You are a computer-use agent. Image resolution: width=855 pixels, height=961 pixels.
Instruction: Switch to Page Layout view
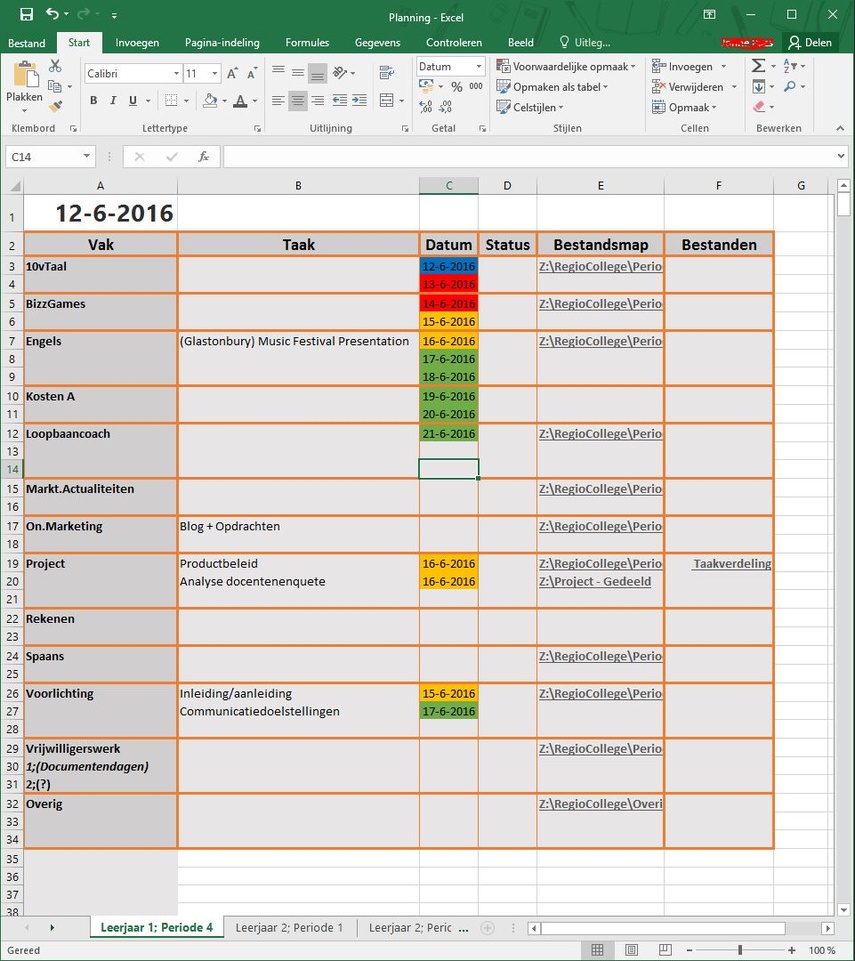[x=631, y=950]
